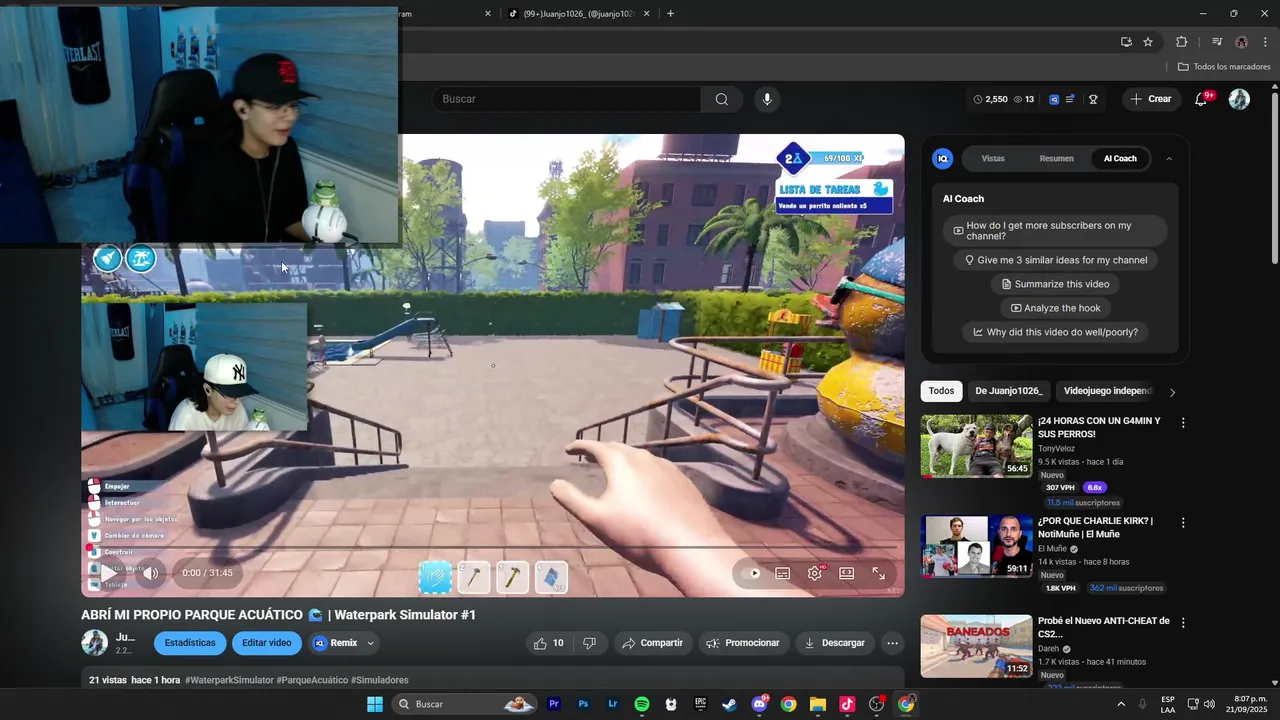Screen dimensions: 1280x720
Task: Click the Promocionar button
Action: pos(743,643)
